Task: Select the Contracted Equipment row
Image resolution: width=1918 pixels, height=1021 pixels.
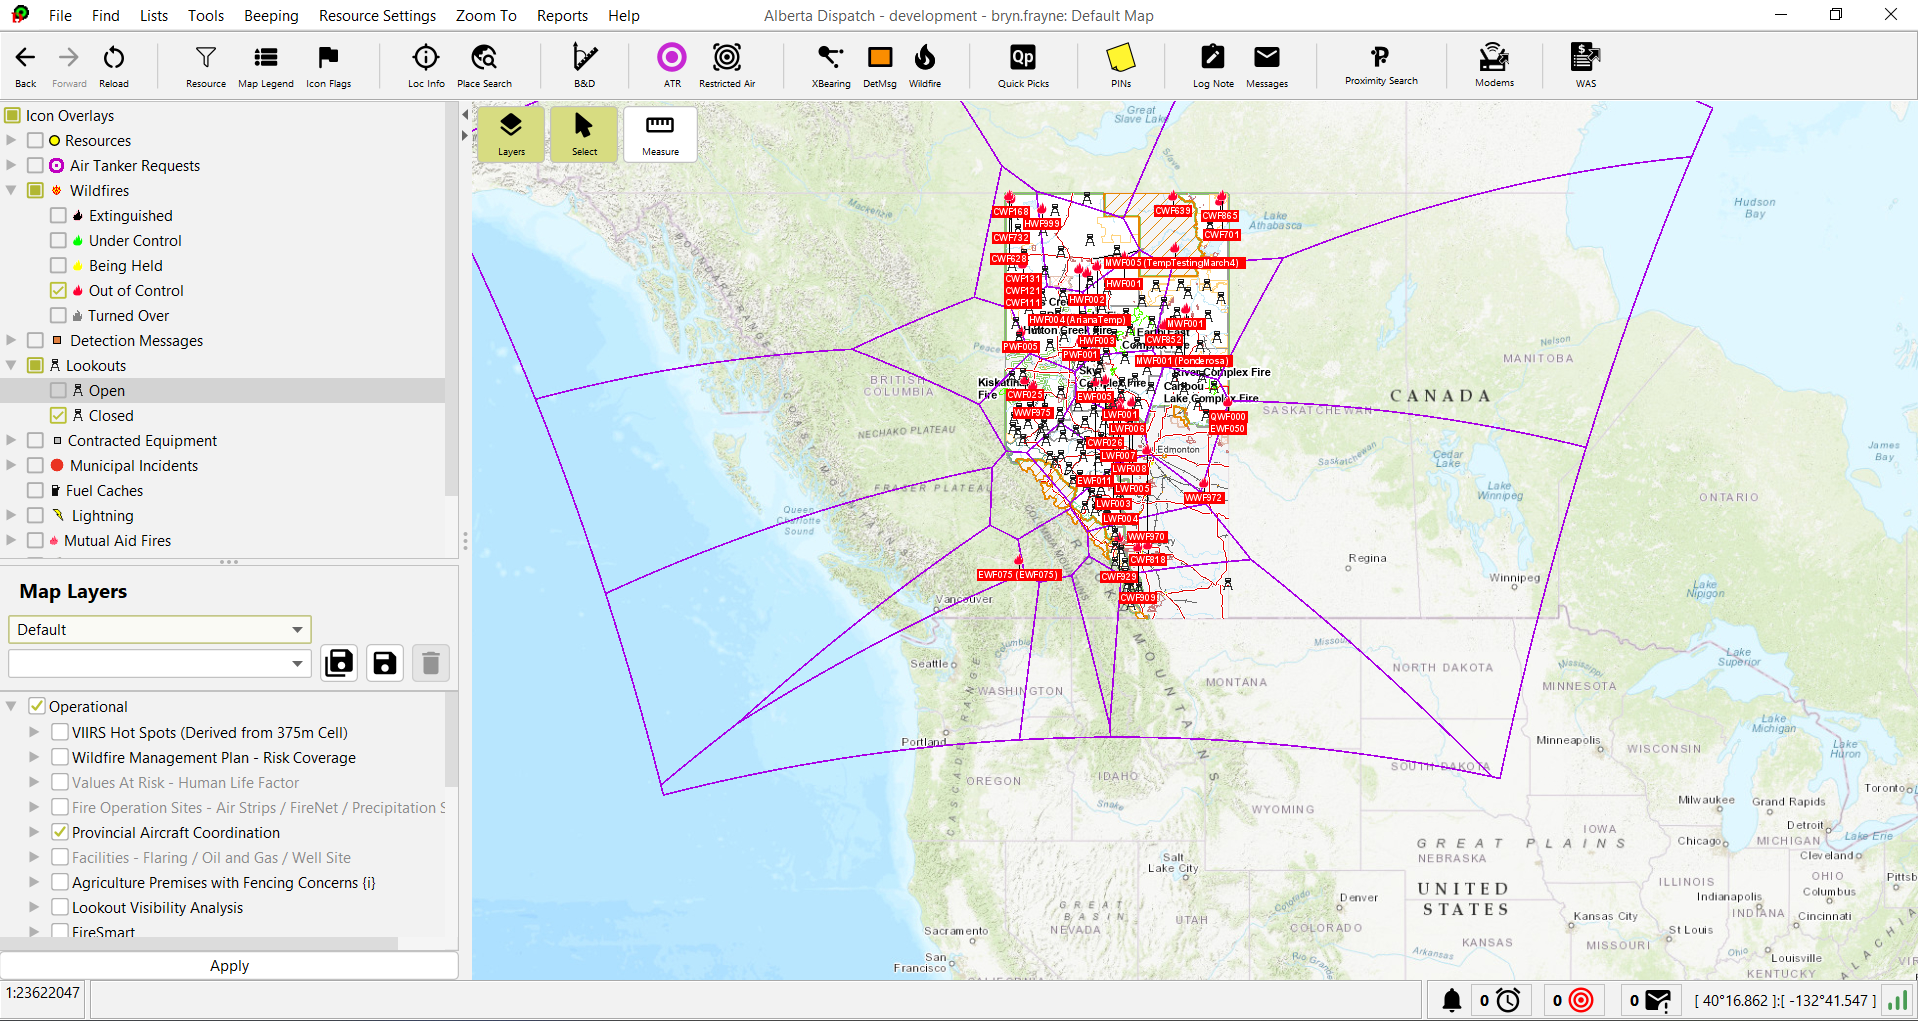Action: coord(222,441)
